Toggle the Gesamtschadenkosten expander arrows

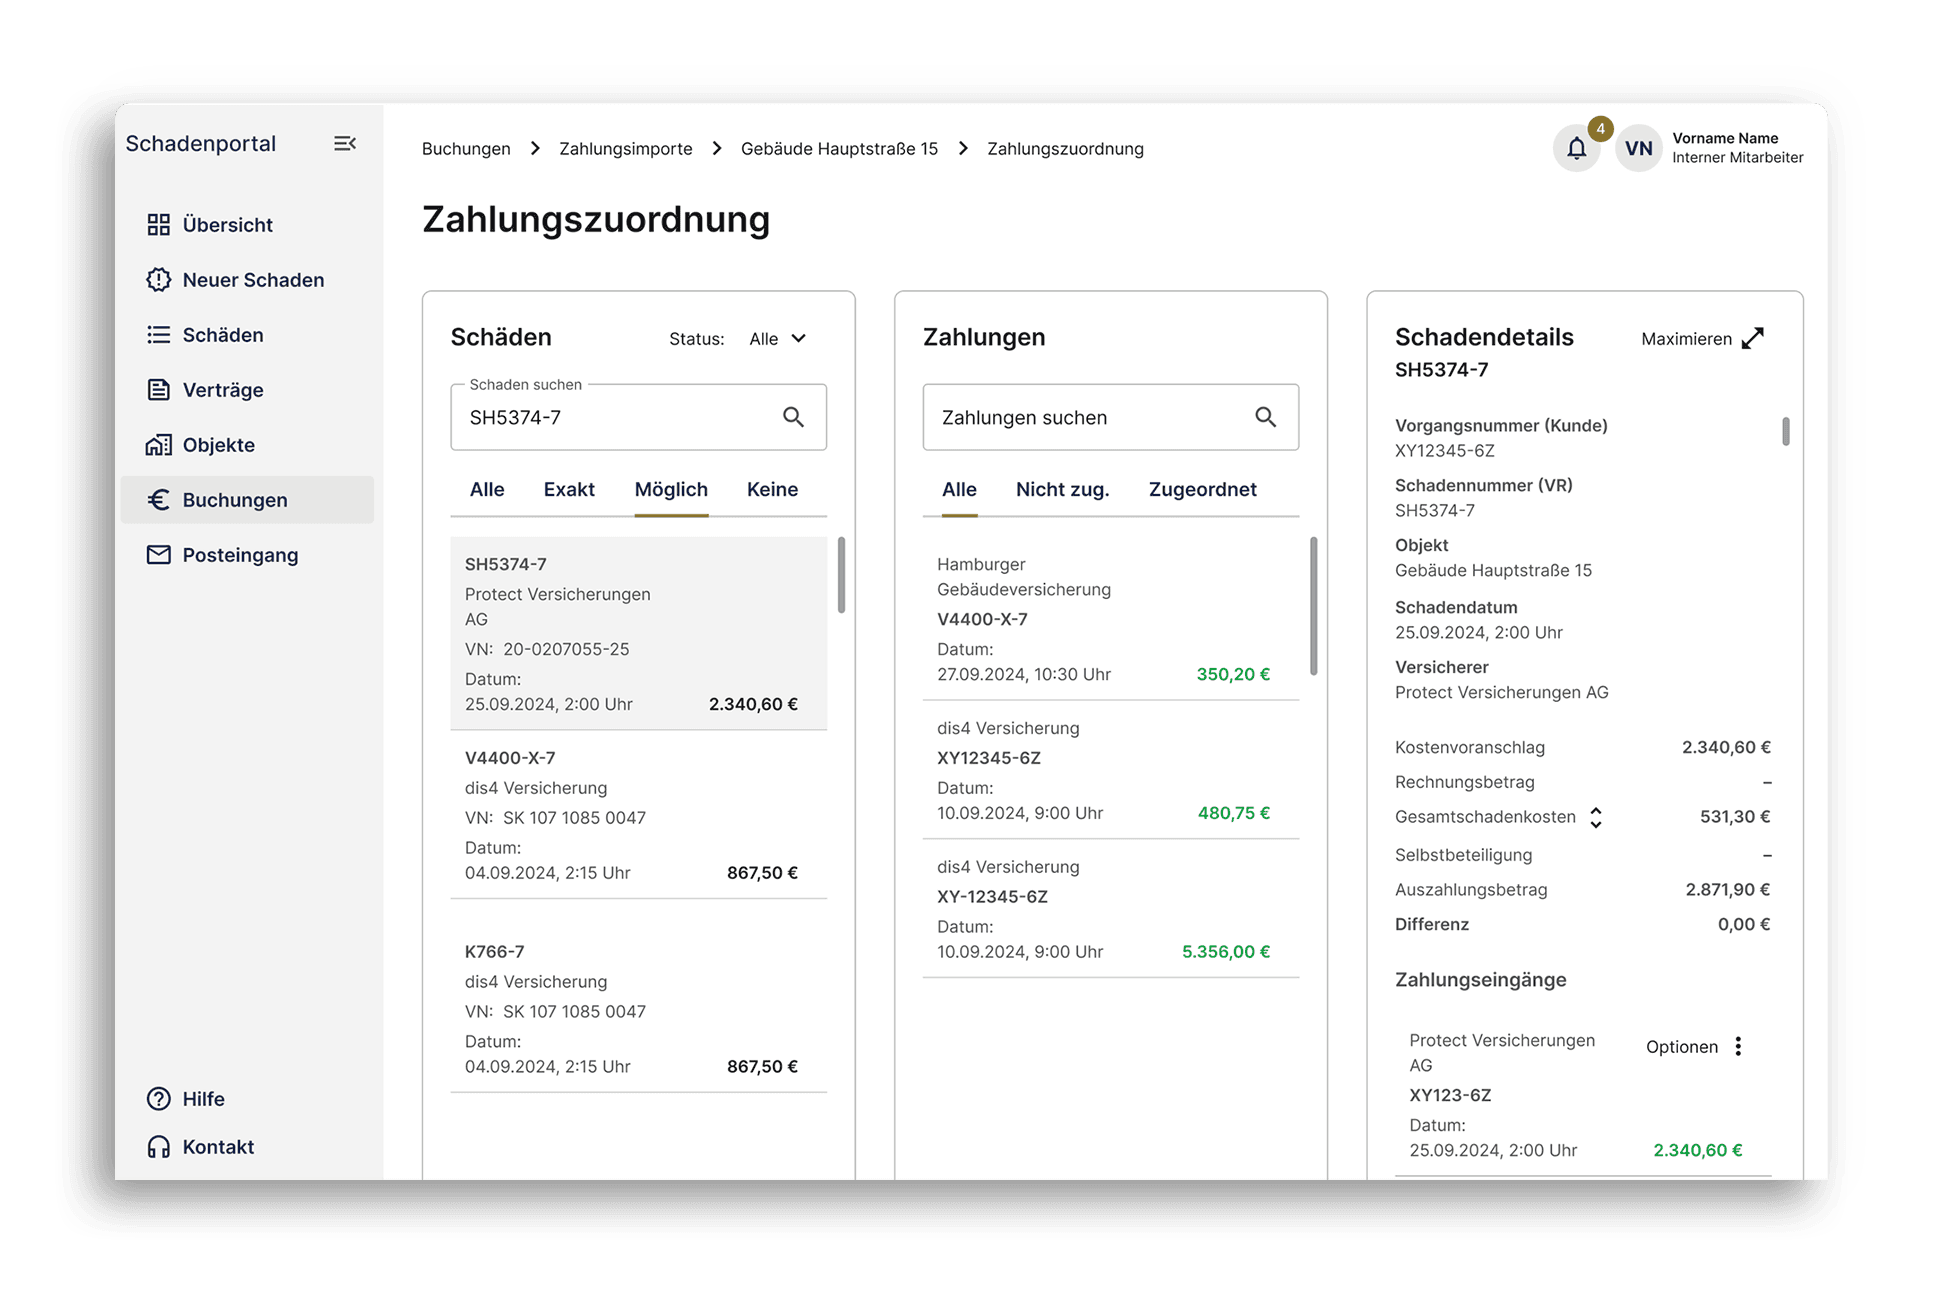coord(1596,818)
